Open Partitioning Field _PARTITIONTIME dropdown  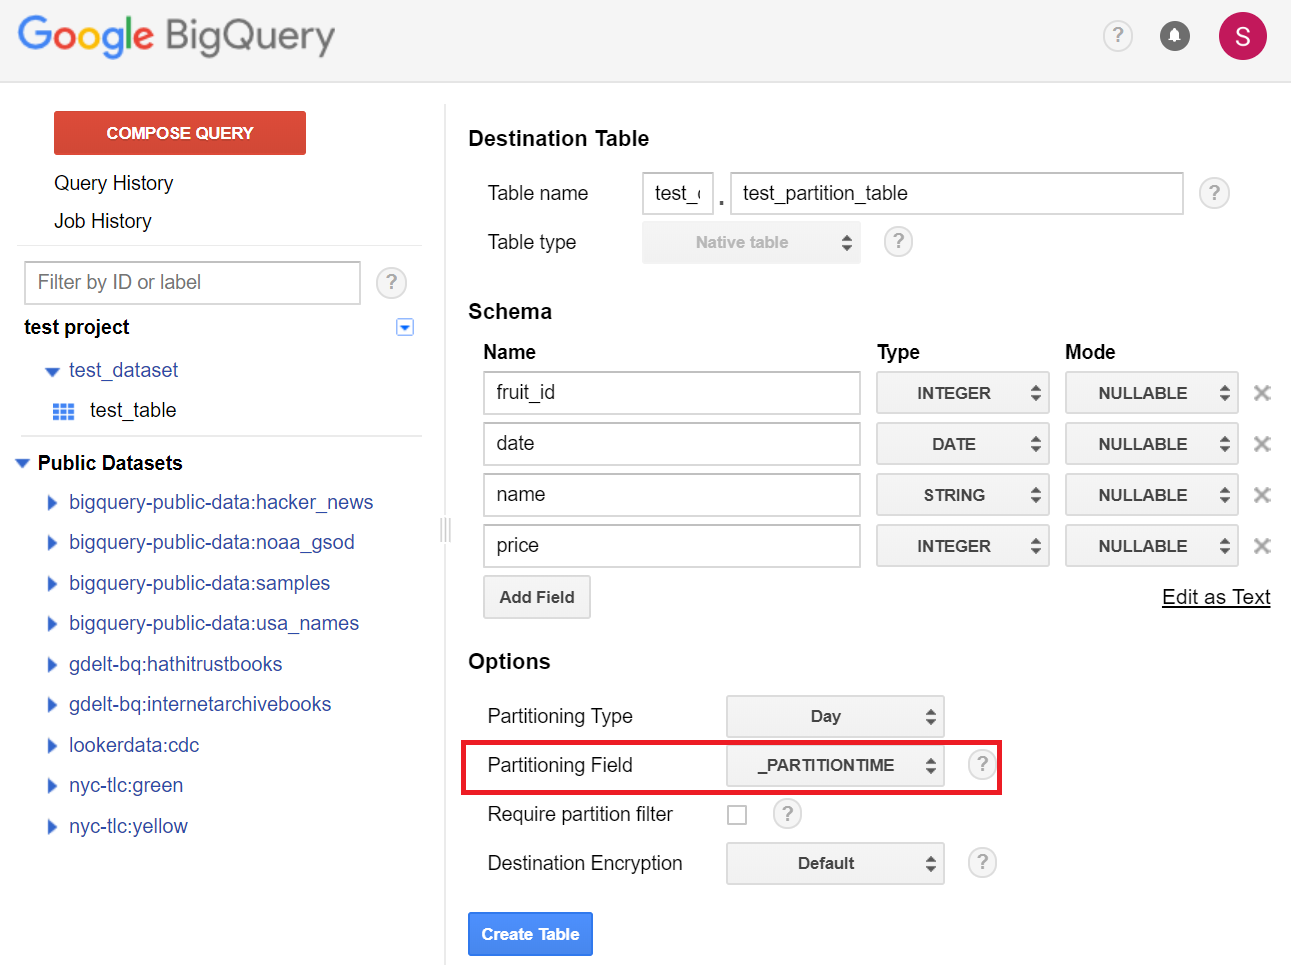[835, 765]
